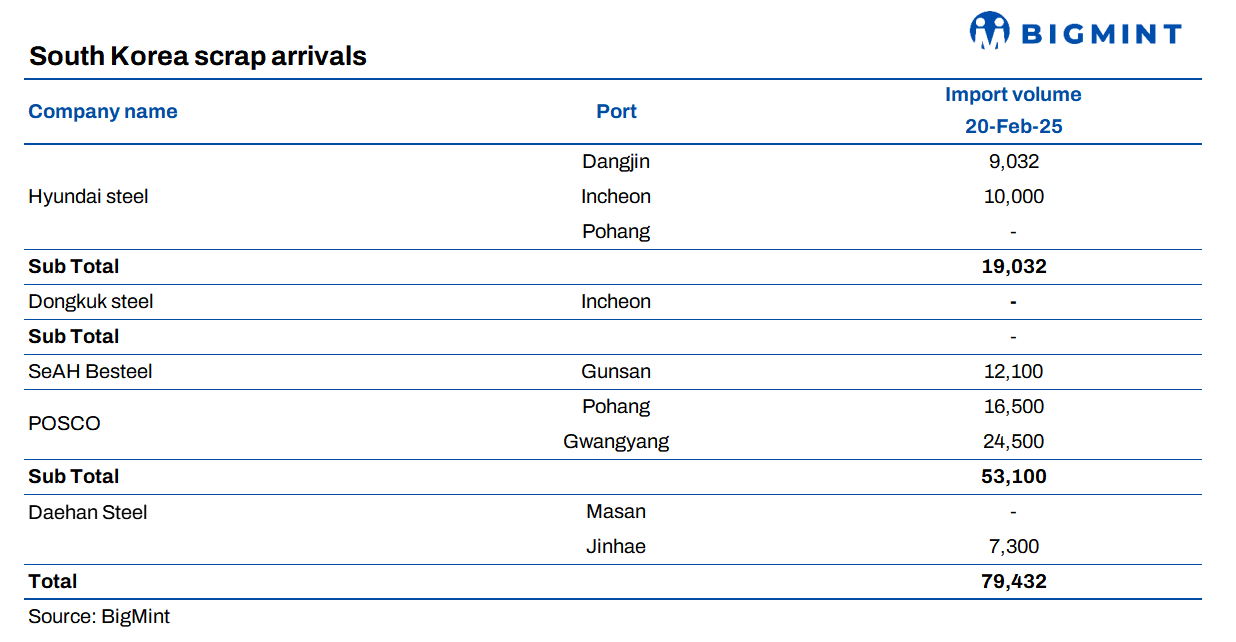Screen dimensions: 1236x642
Task: Select the Import volume column header
Action: [1013, 95]
